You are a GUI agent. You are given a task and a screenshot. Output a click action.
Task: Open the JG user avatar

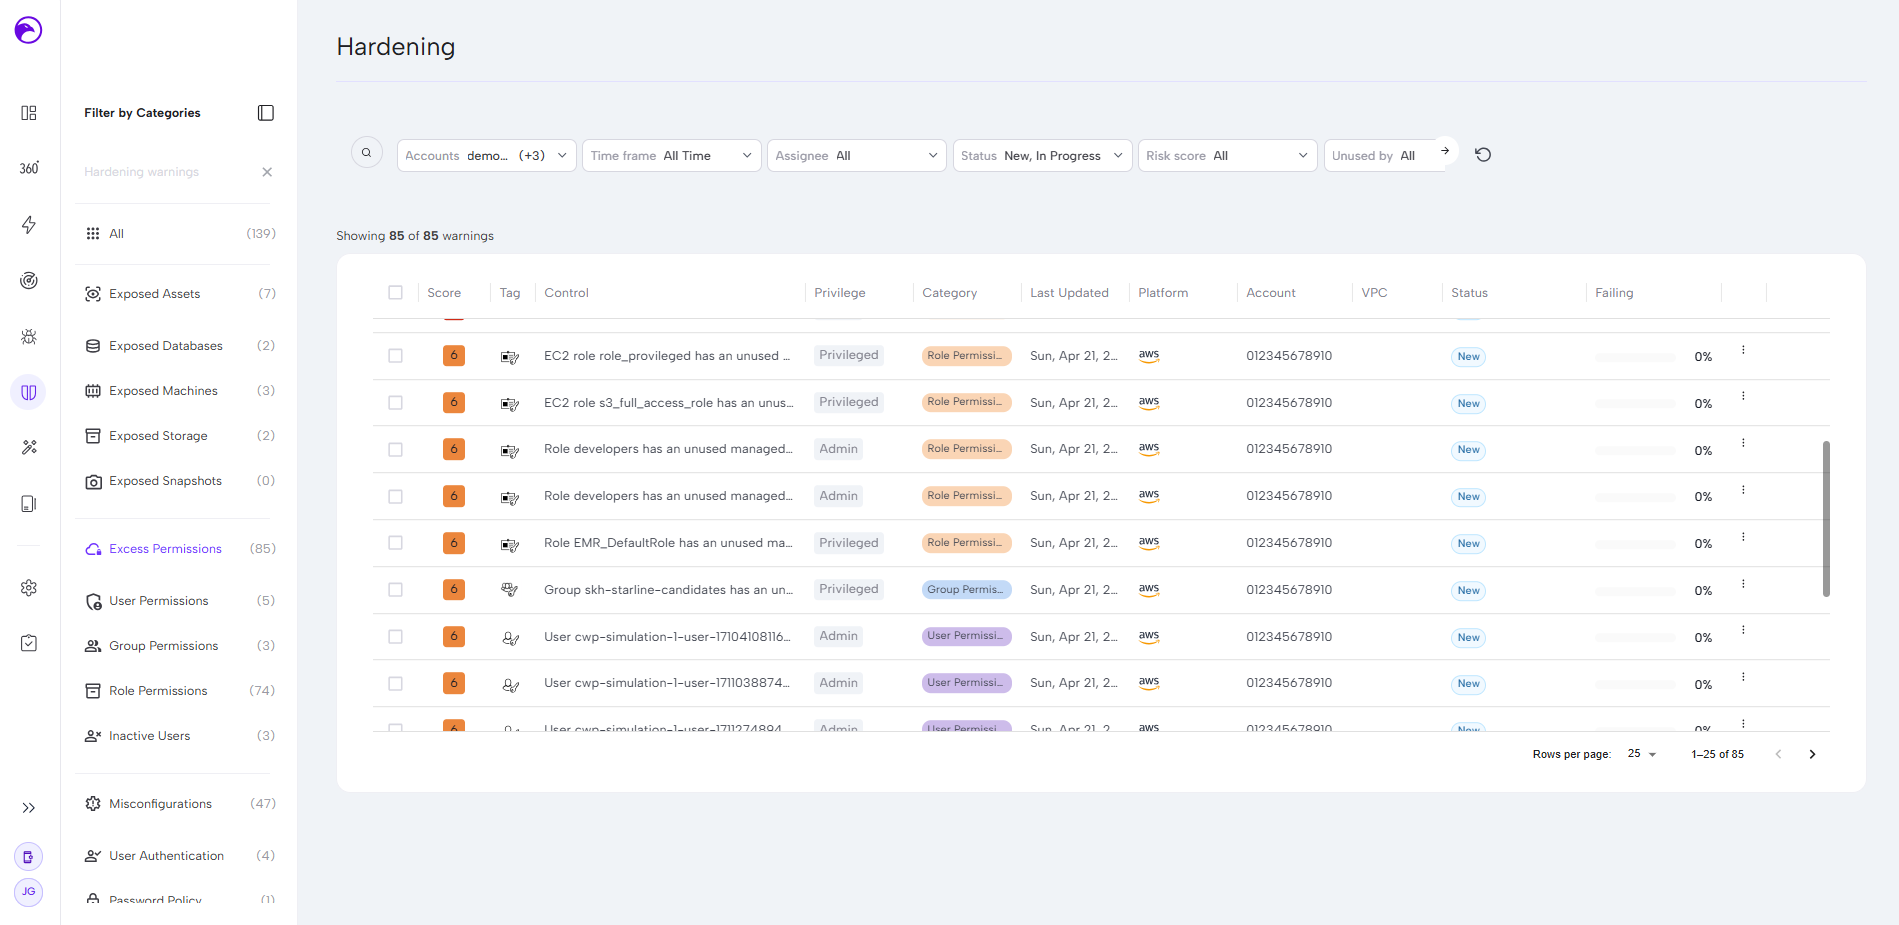point(29,892)
